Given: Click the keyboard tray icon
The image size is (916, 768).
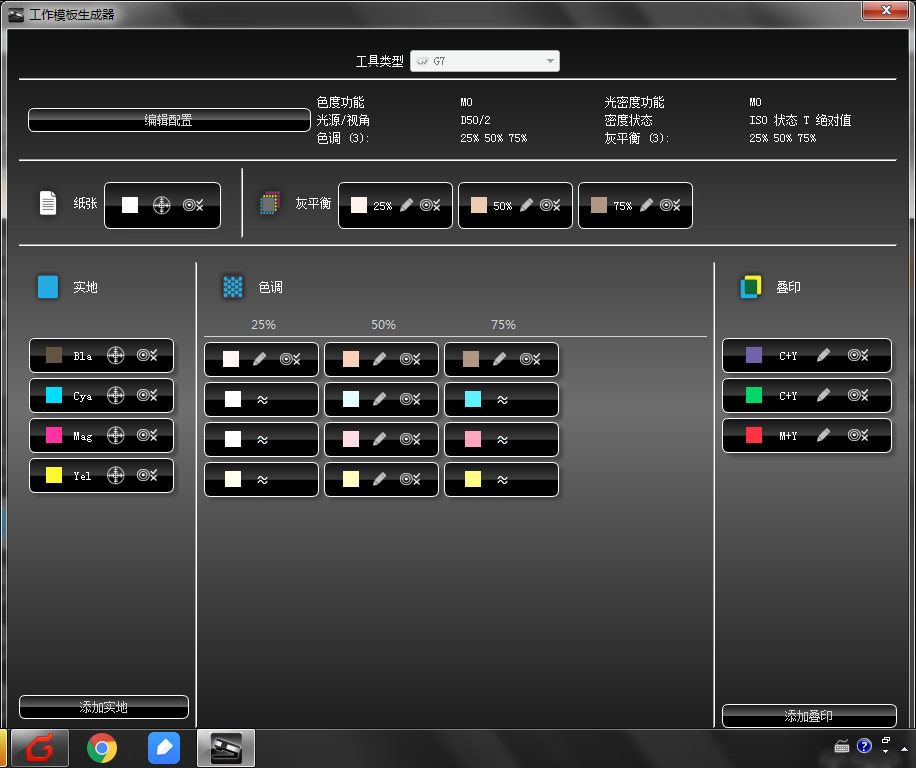Looking at the screenshot, I should 841,746.
